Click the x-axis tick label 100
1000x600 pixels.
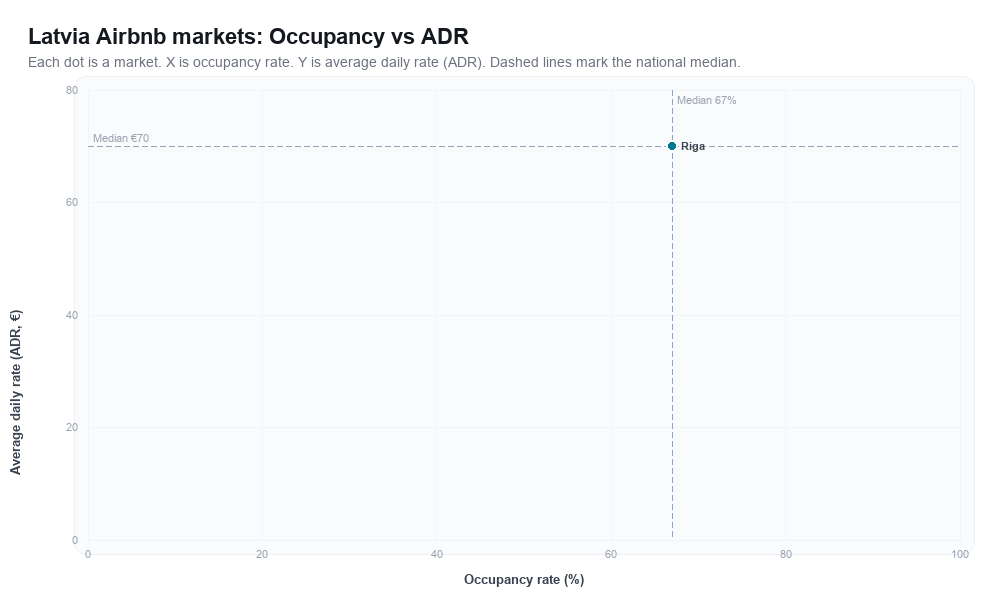pyautogui.click(x=960, y=555)
